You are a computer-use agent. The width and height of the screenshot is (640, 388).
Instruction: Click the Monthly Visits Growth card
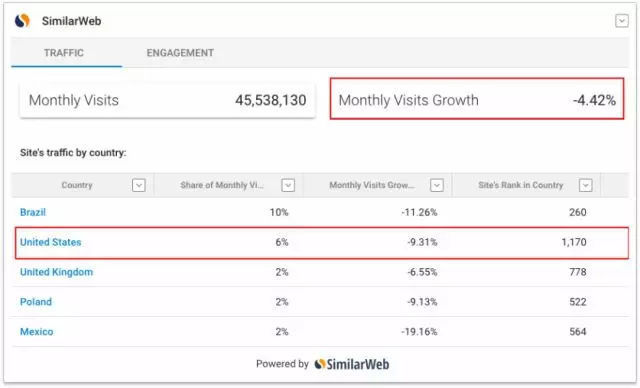[x=477, y=99]
